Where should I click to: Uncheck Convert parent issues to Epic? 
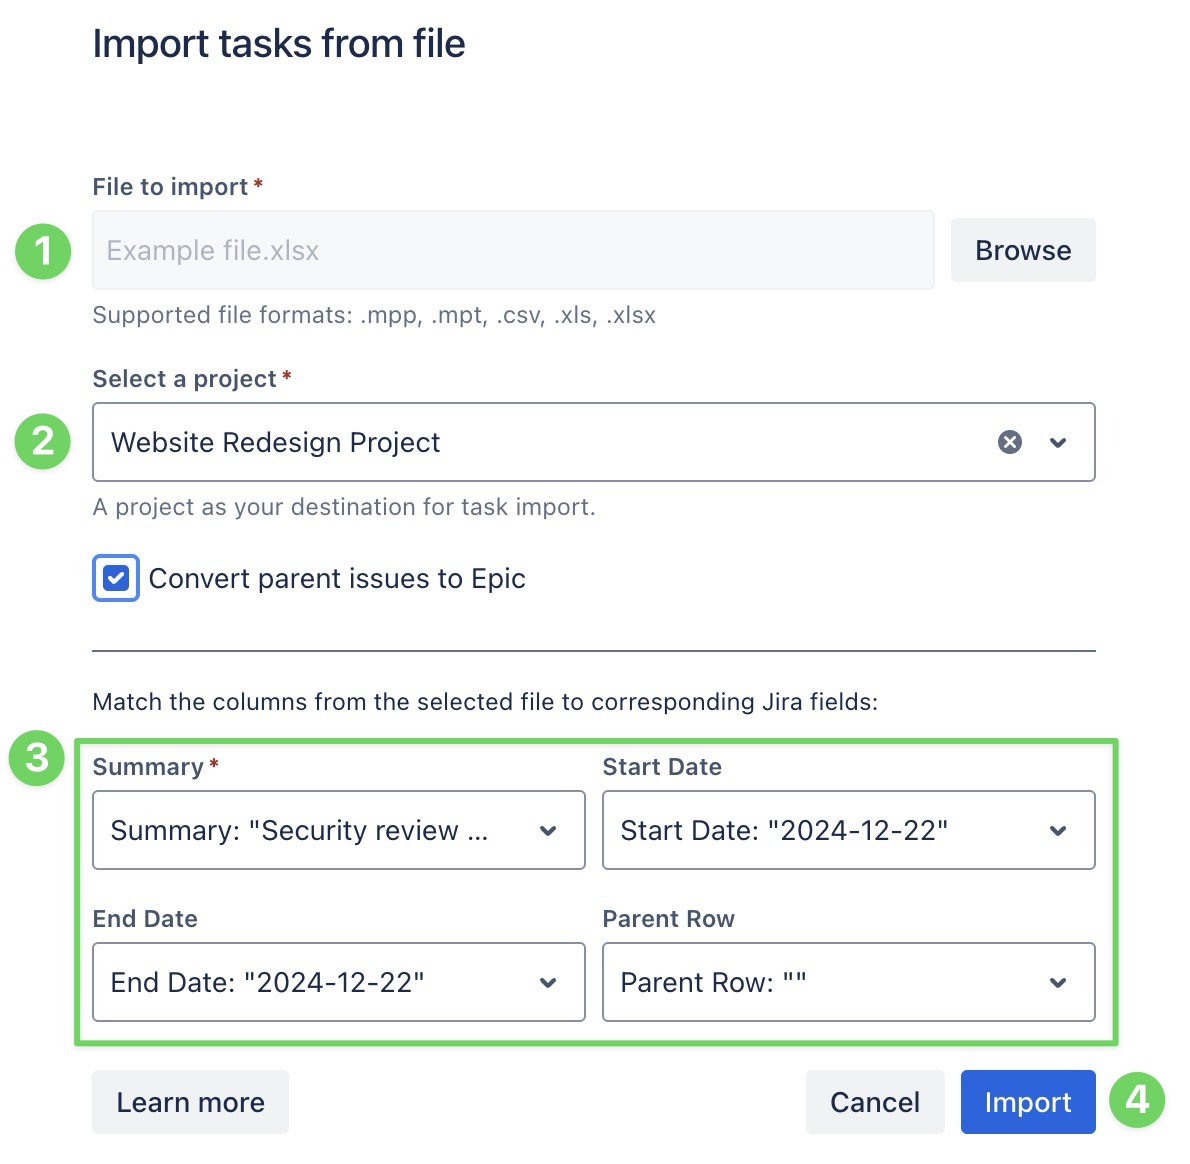pos(116,578)
